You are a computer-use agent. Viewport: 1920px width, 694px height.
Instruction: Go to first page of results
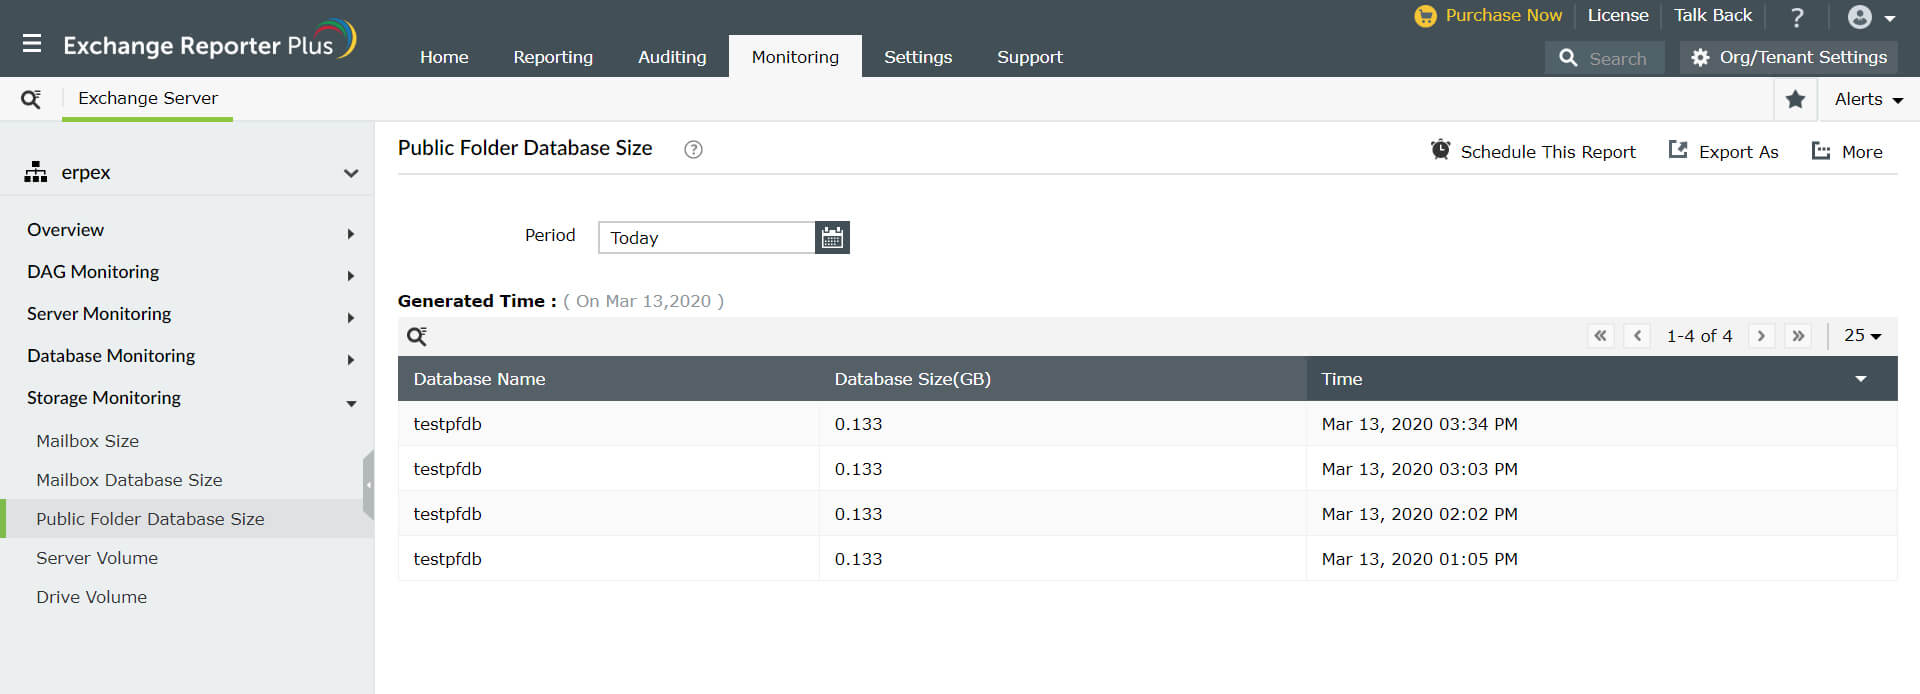(x=1601, y=336)
